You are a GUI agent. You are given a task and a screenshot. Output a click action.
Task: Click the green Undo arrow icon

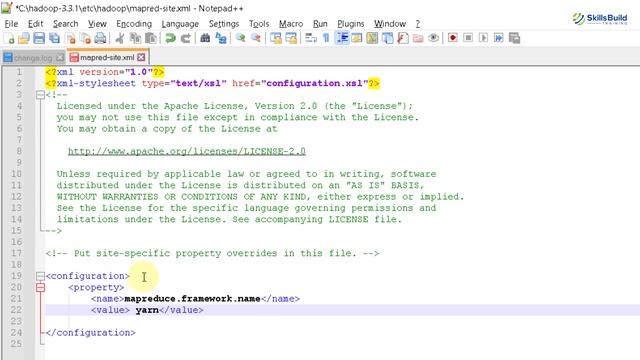point(170,38)
